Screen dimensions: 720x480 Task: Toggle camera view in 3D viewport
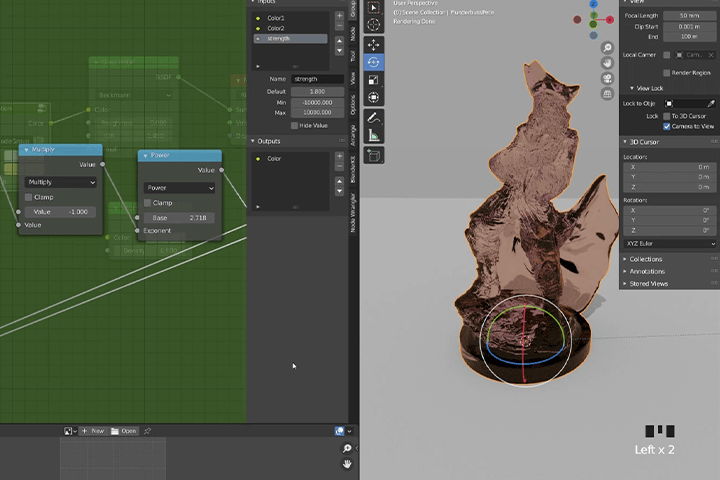(x=608, y=79)
